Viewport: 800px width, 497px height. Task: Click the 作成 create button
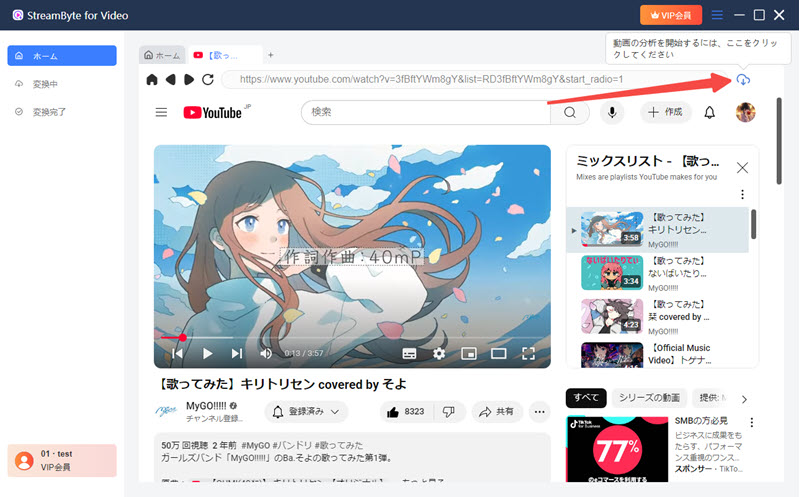[665, 112]
